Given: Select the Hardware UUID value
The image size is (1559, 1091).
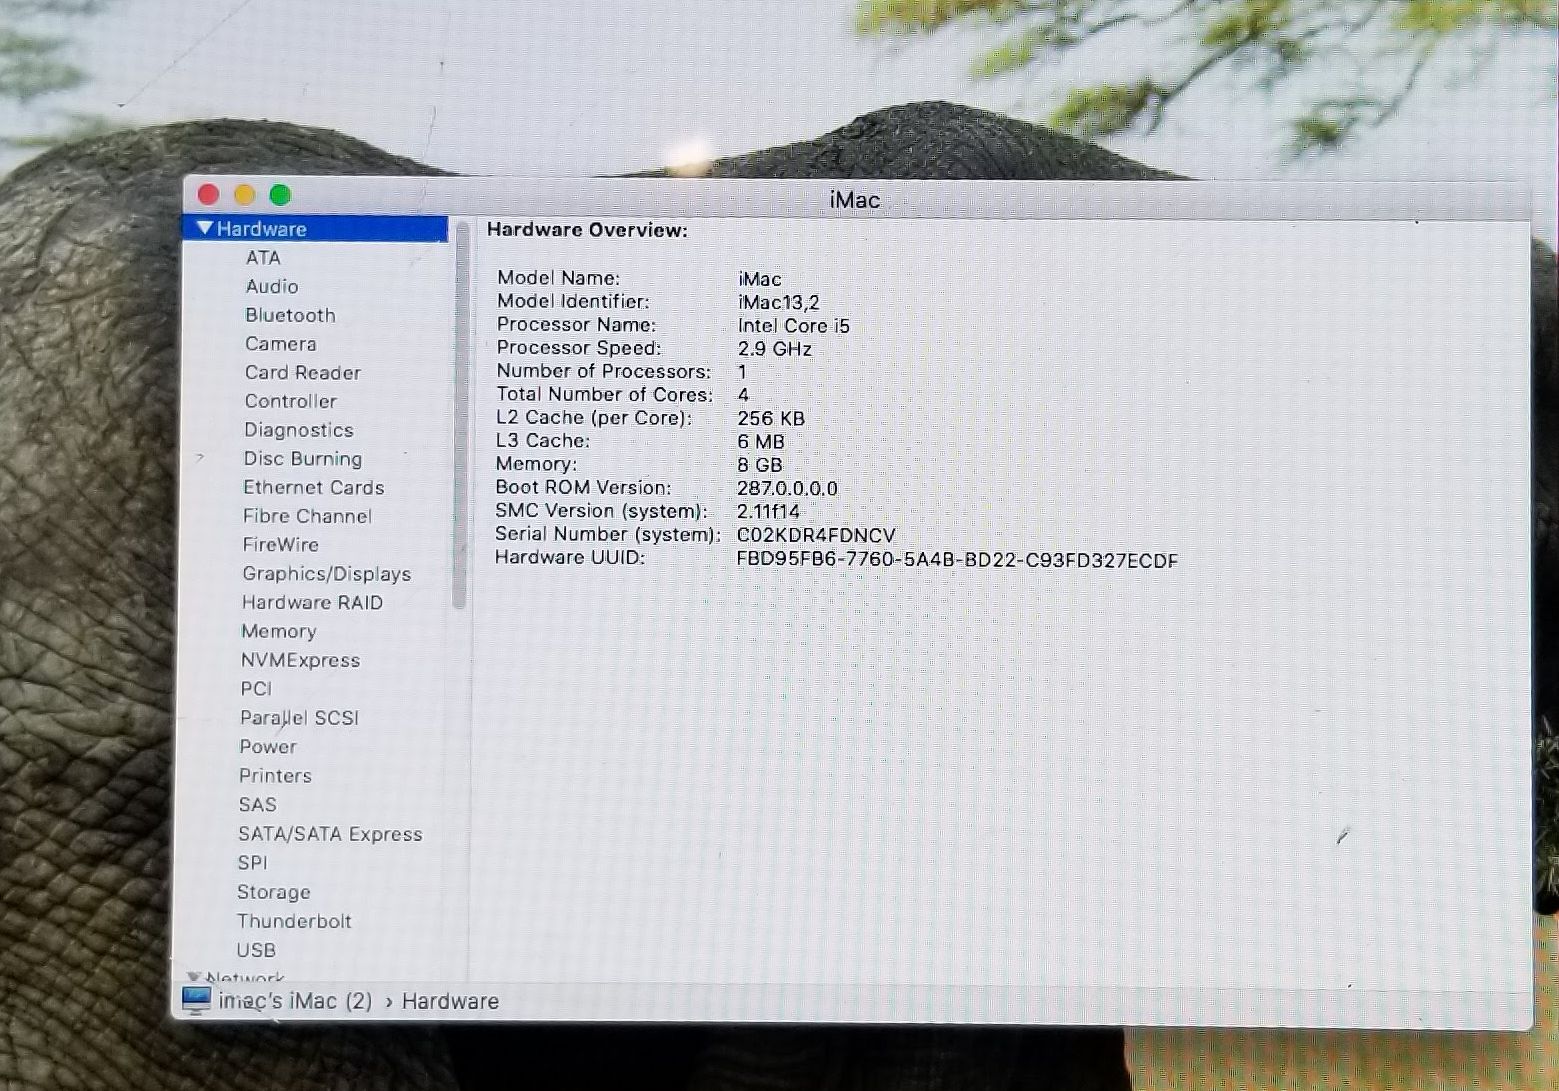Looking at the screenshot, I should [956, 560].
